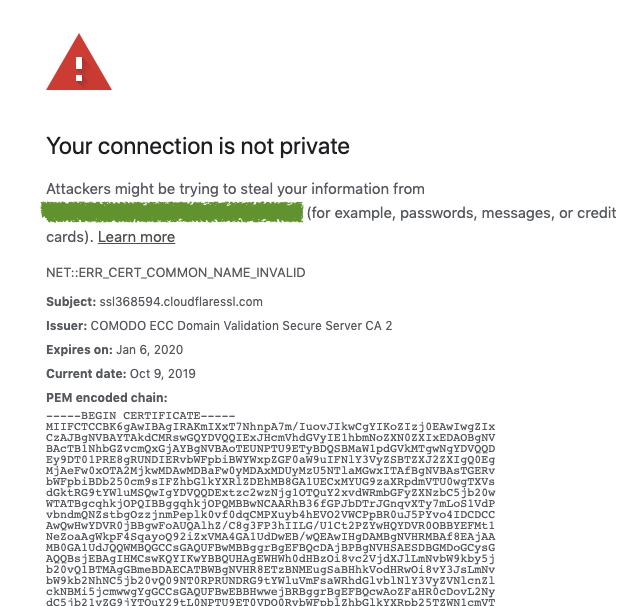Click the COMODO ECC Domain Validation issuer name

pos(241,325)
